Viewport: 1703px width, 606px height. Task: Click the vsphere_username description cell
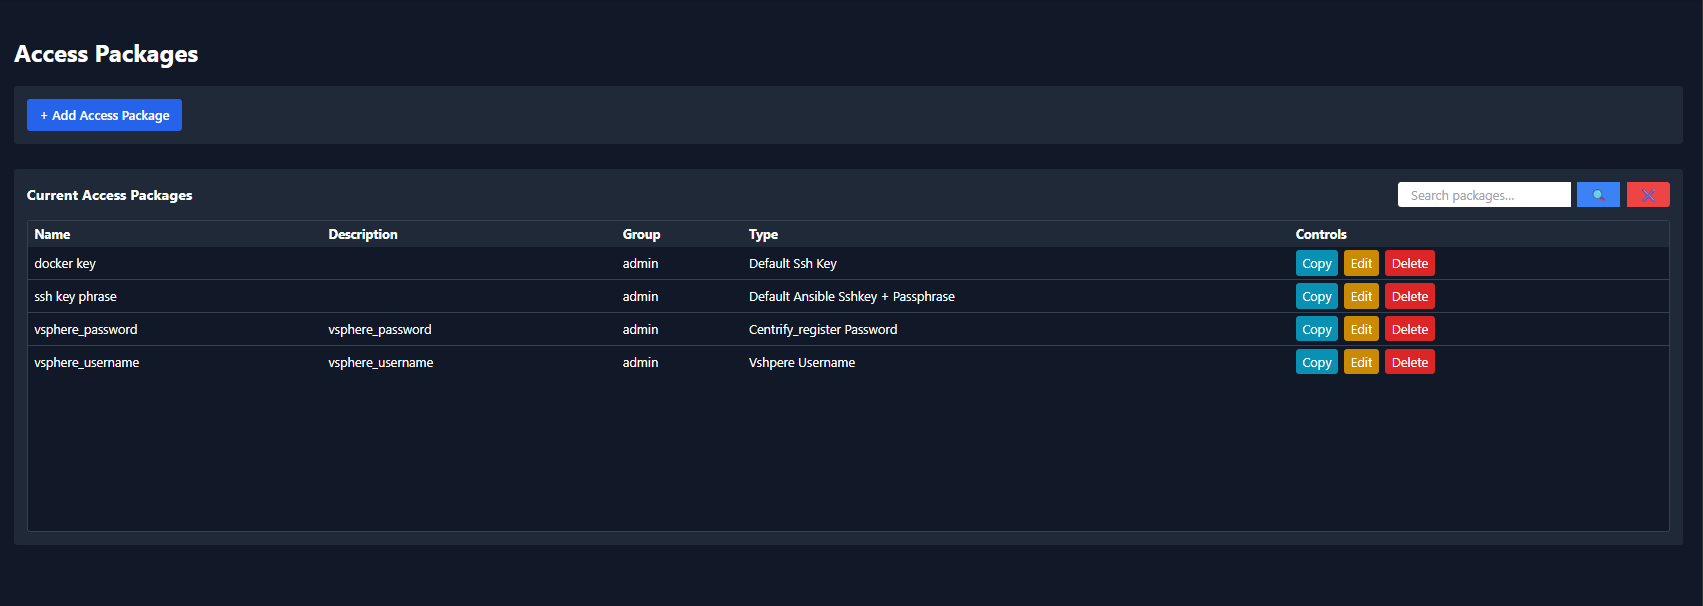(x=381, y=362)
